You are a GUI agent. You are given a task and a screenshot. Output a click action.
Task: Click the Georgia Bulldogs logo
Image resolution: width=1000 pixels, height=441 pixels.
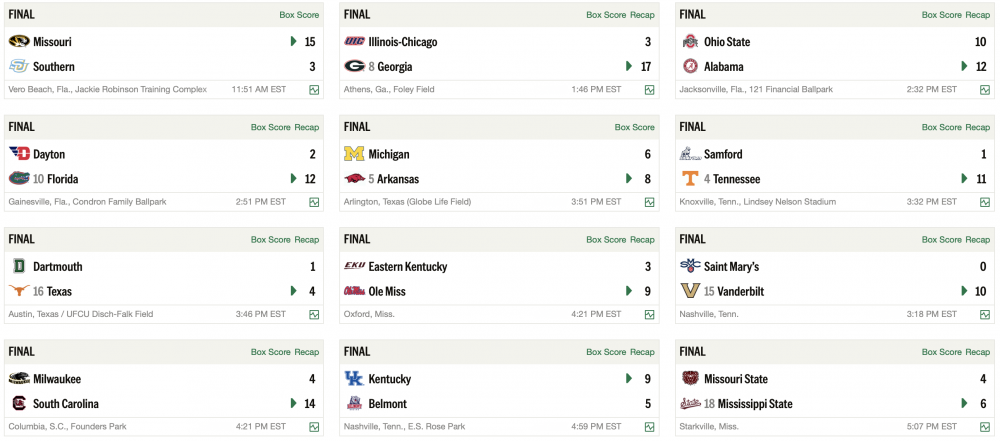tap(354, 67)
